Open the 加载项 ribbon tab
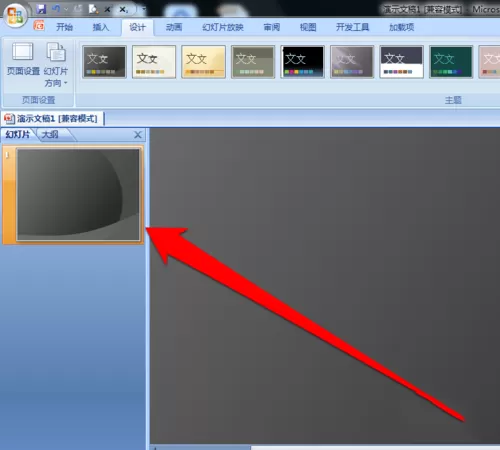 point(402,27)
